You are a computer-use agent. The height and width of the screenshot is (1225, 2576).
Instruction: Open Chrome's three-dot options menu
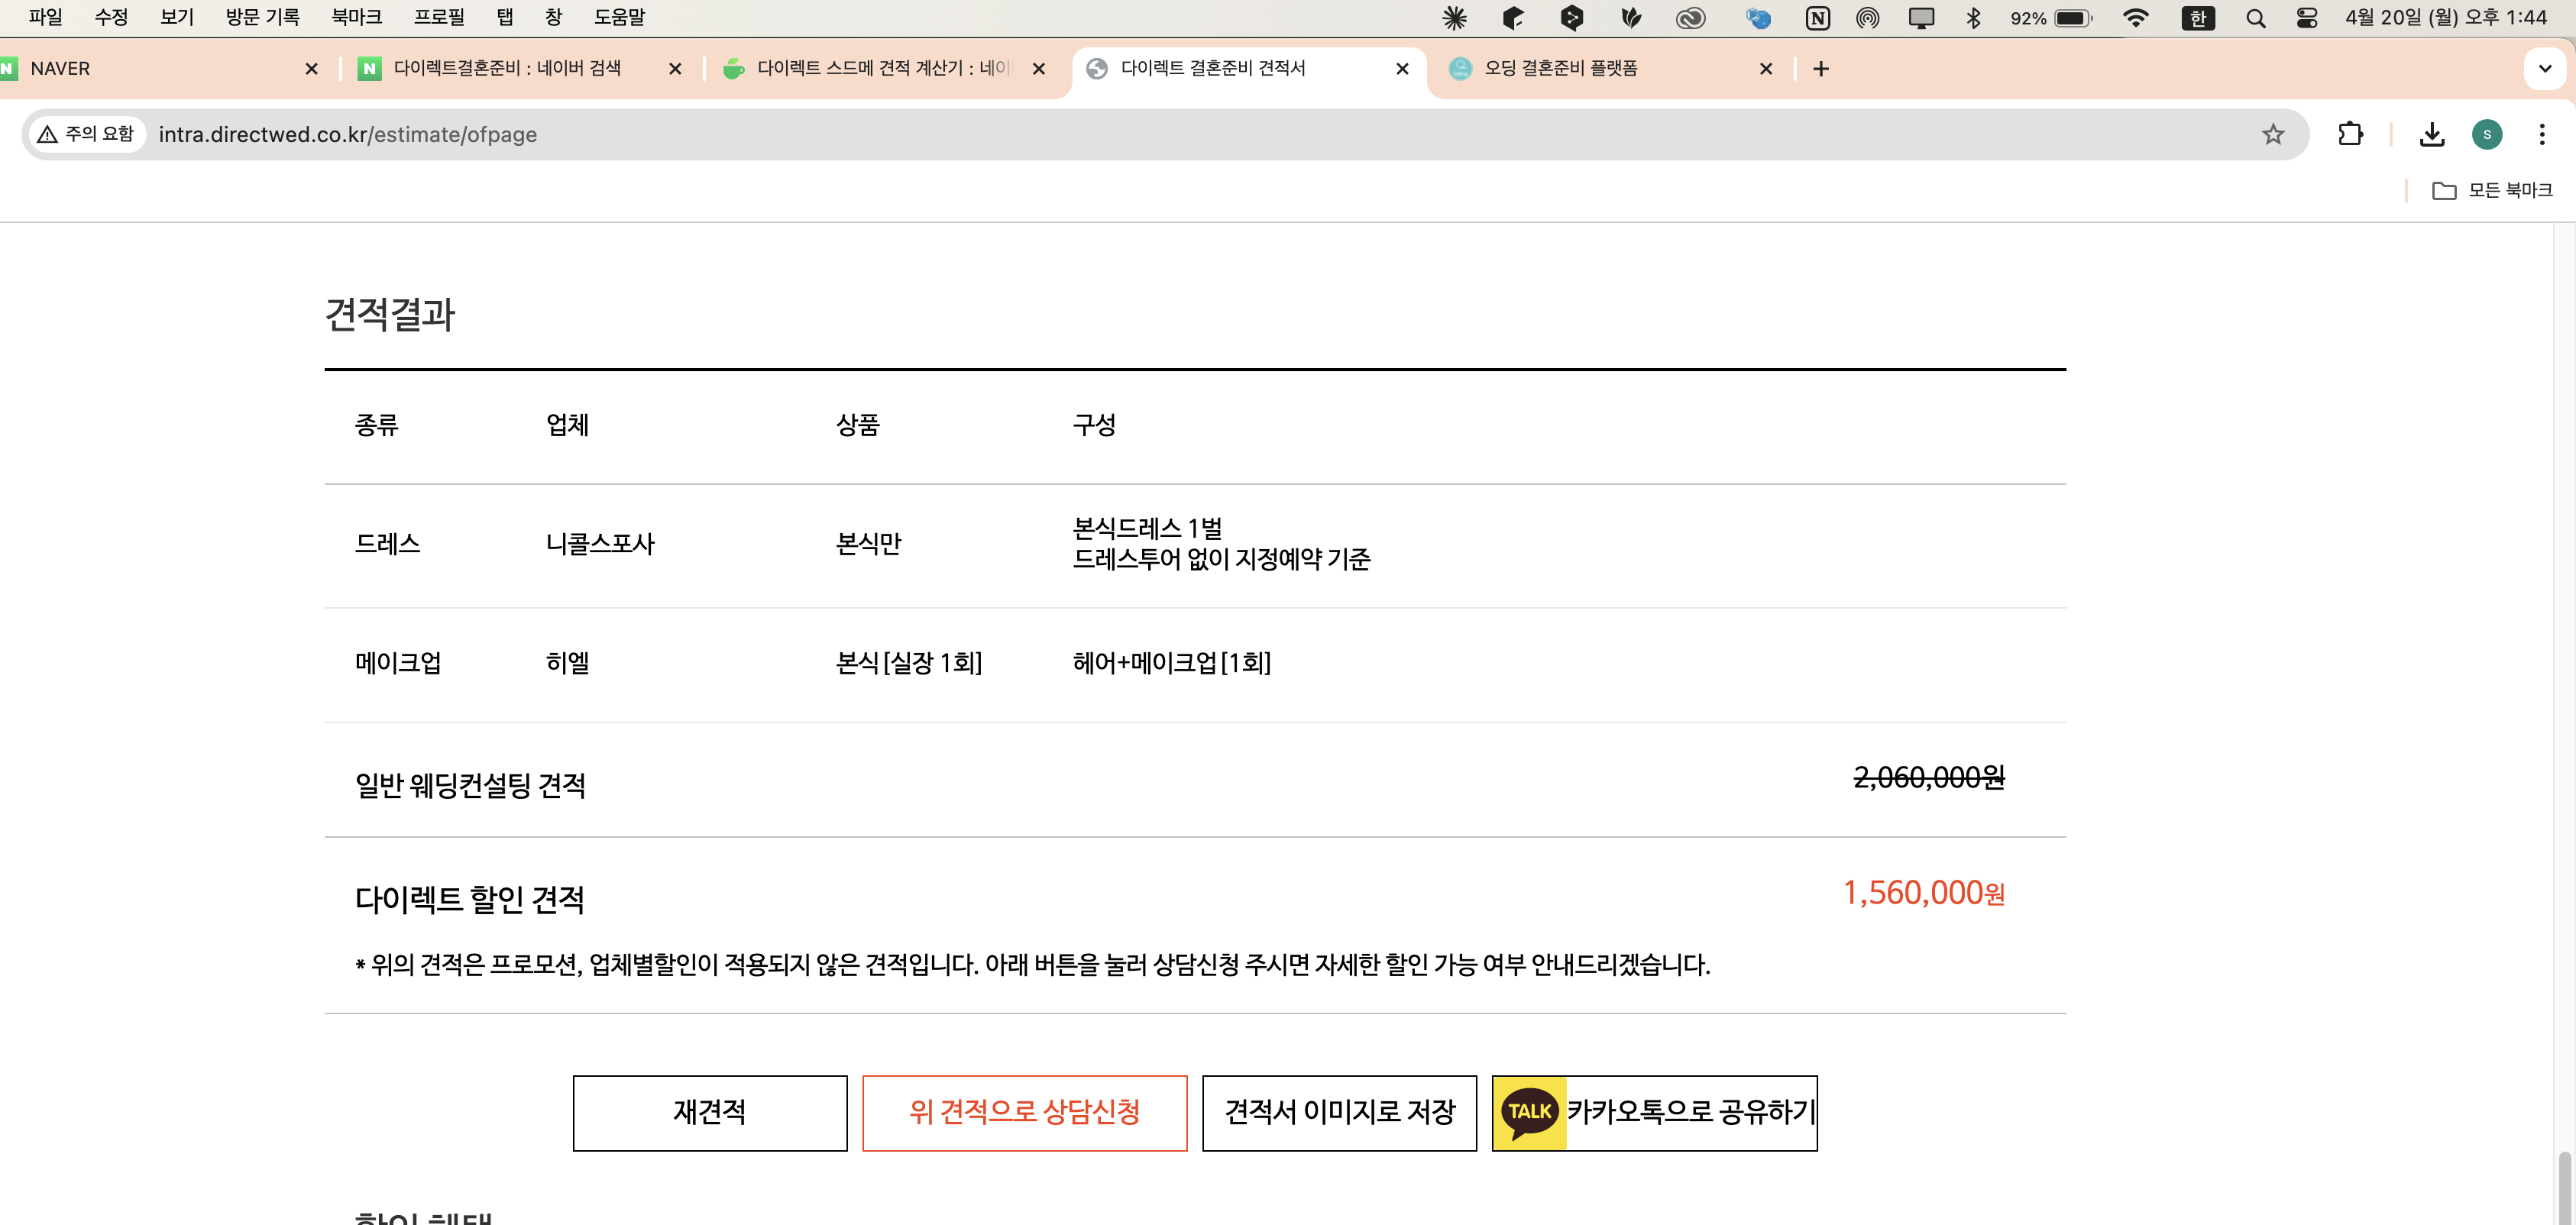coord(2542,134)
